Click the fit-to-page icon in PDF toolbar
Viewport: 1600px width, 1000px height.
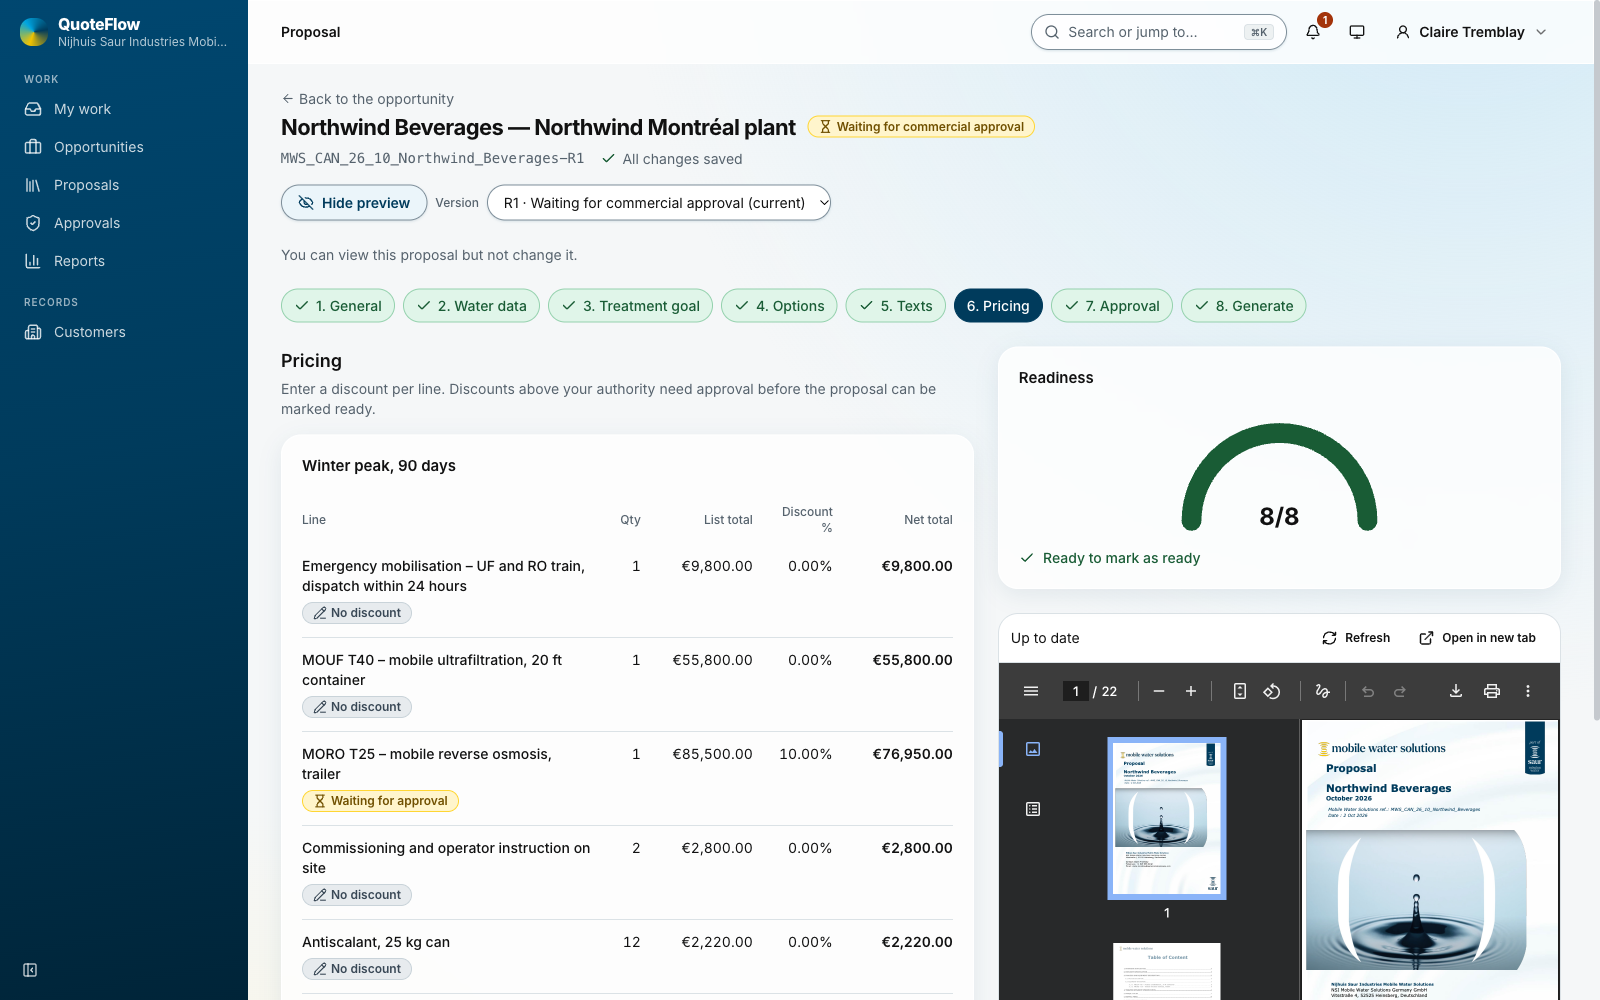coord(1240,691)
